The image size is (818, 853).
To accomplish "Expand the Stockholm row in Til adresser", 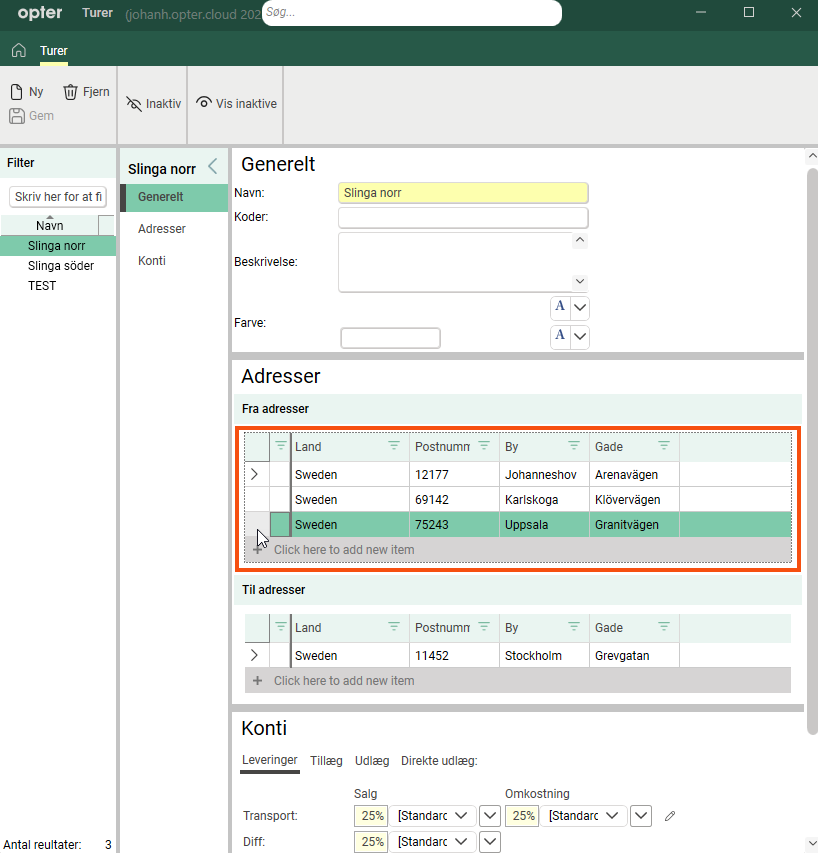I will point(254,656).
